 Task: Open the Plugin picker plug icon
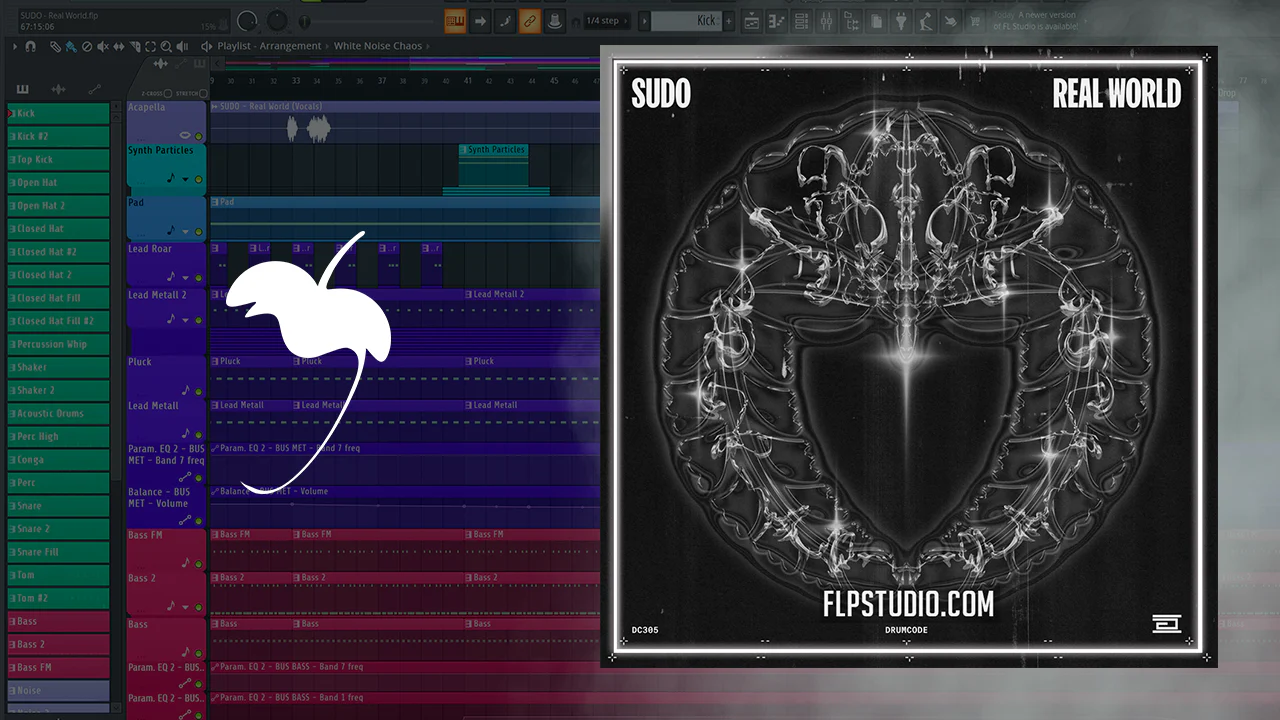[x=900, y=21]
